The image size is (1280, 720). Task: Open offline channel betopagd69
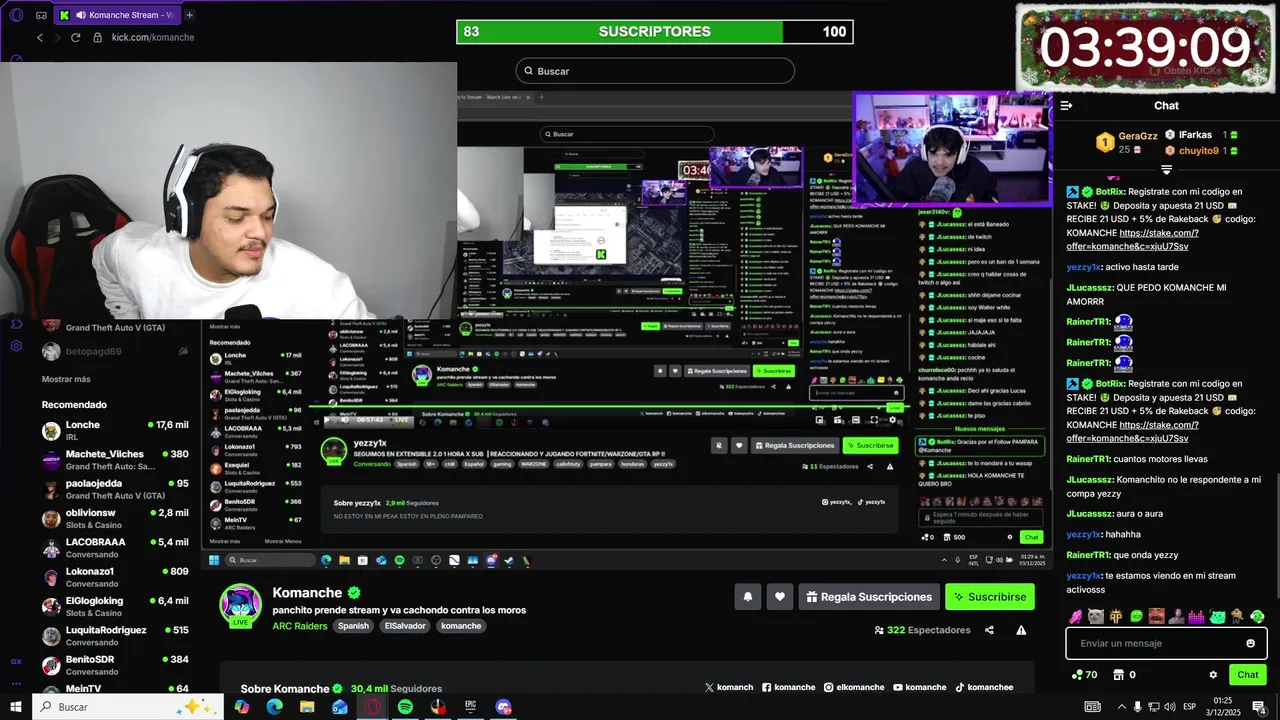coord(115,351)
